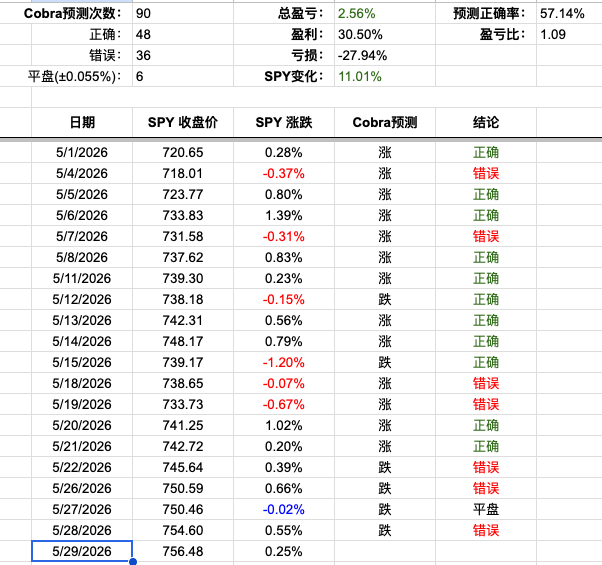The width and height of the screenshot is (602, 565).
Task: Click the date cell 5/1/2026
Action: [x=82, y=152]
